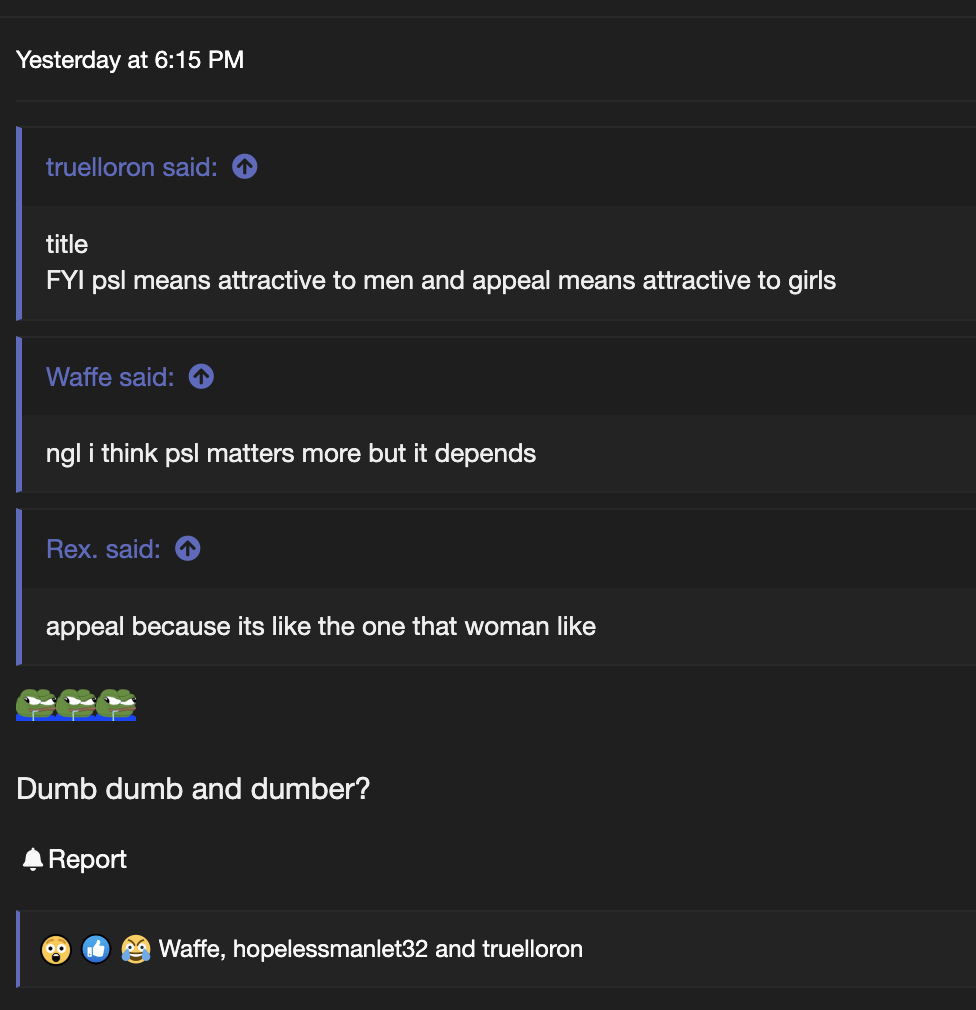This screenshot has height=1010, width=976.
Task: View hopelessmanlet32 in the reactions list
Action: (x=330, y=949)
